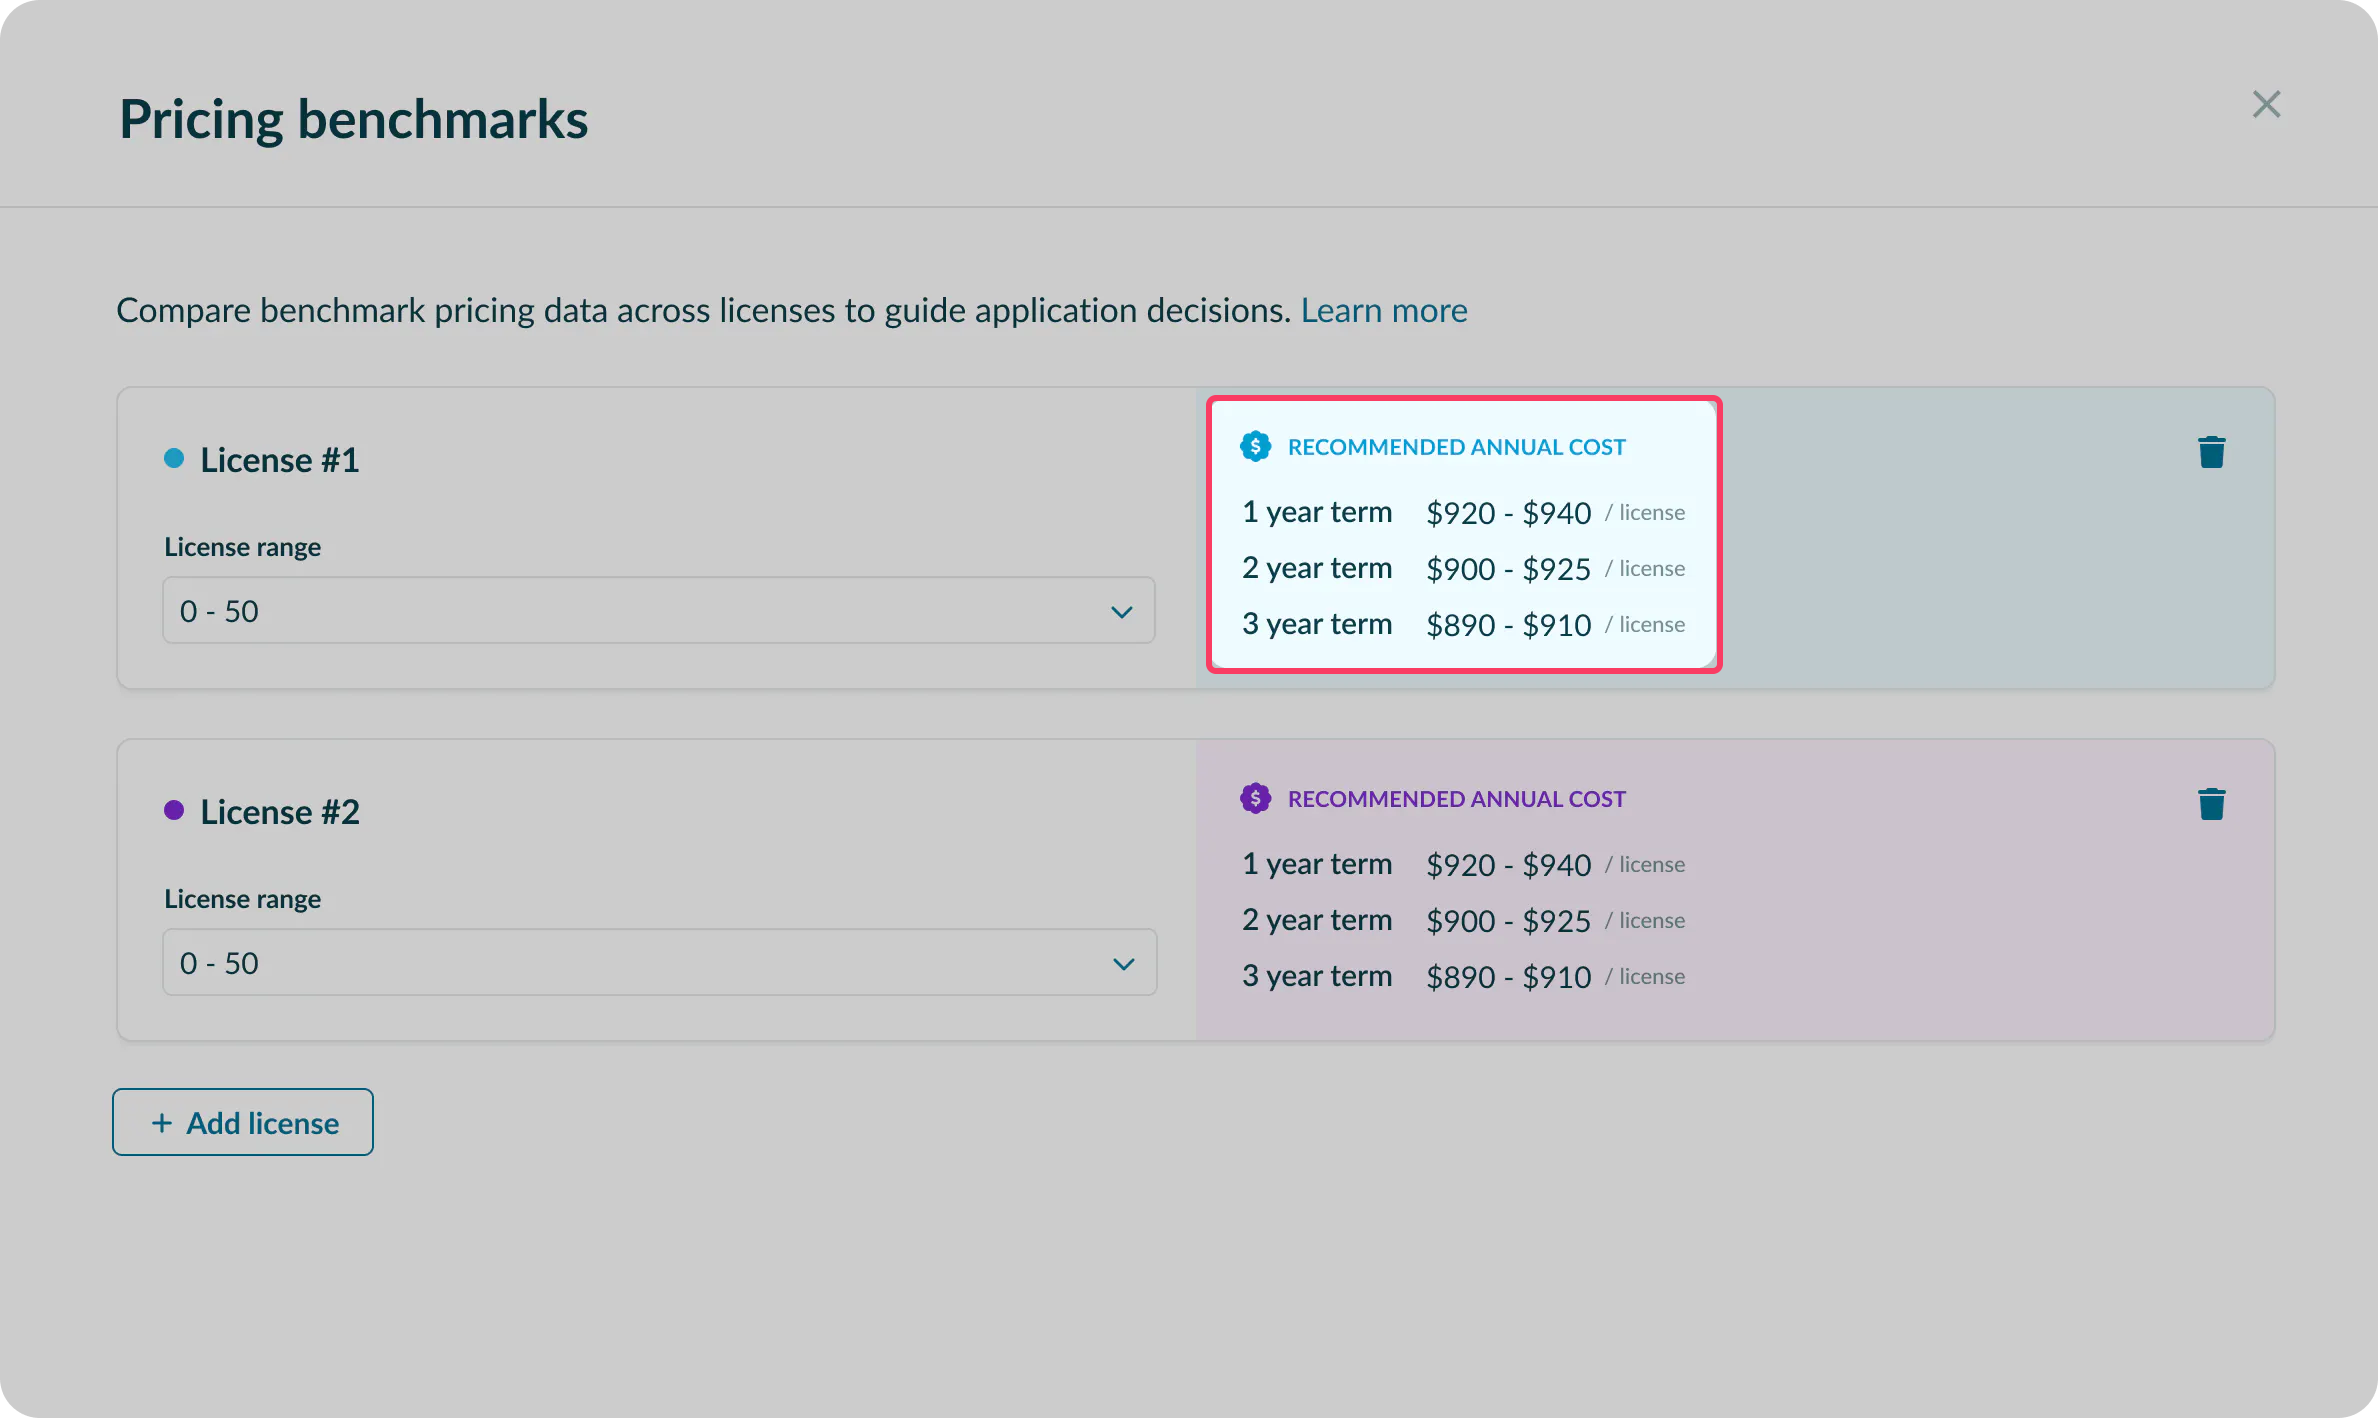
Task: Delete License #1 with trash icon
Action: point(2211,452)
